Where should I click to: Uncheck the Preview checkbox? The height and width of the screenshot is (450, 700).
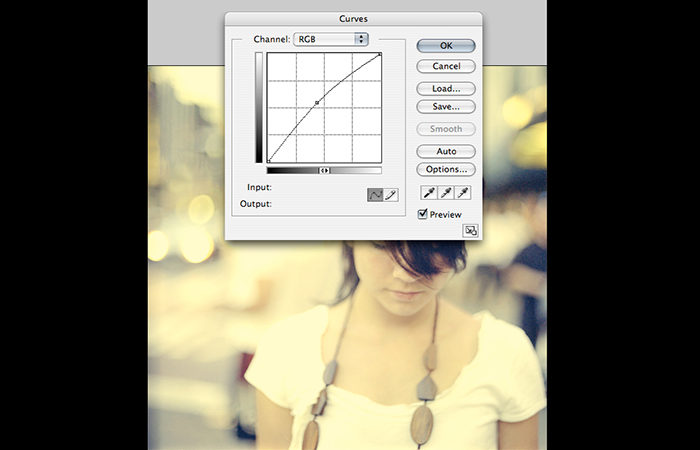pos(422,214)
